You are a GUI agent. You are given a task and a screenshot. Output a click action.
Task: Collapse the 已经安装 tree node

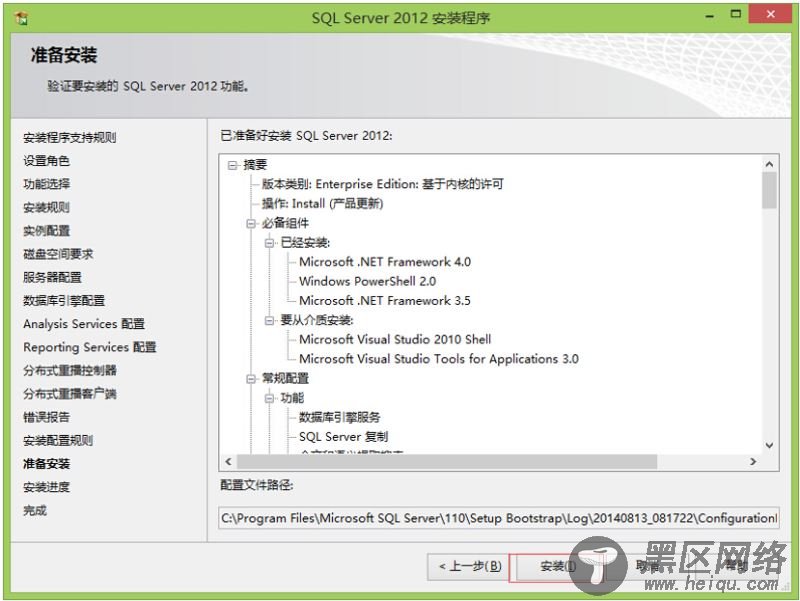tap(269, 243)
